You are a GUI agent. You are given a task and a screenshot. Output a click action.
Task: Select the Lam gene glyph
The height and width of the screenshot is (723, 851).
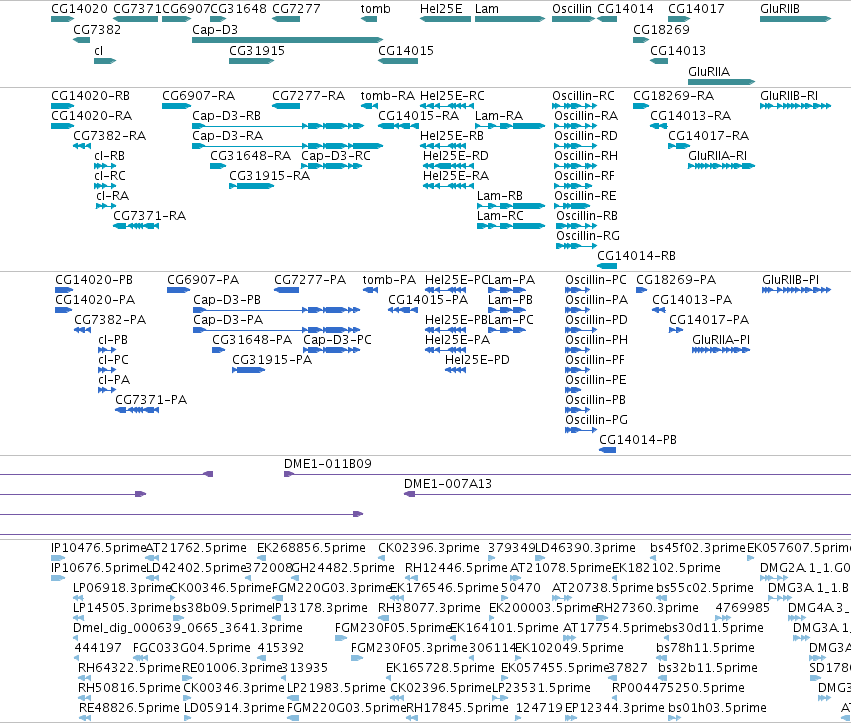510,19
